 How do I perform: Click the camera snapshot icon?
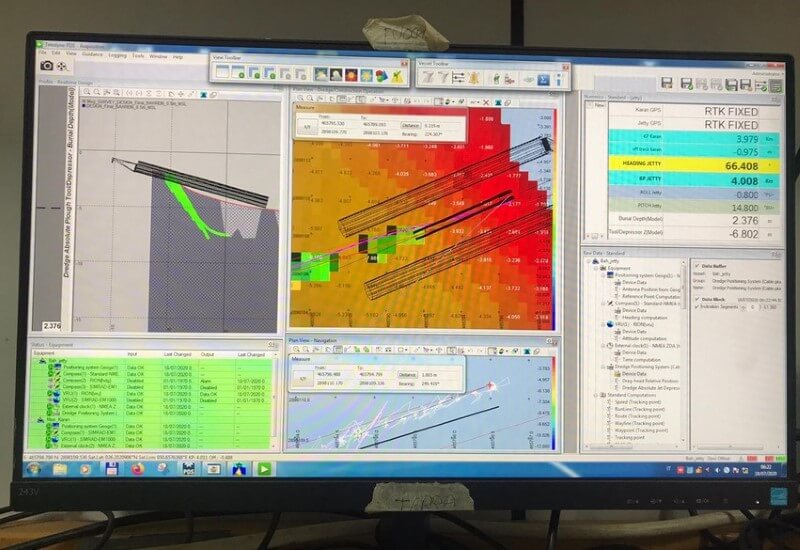click(46, 65)
